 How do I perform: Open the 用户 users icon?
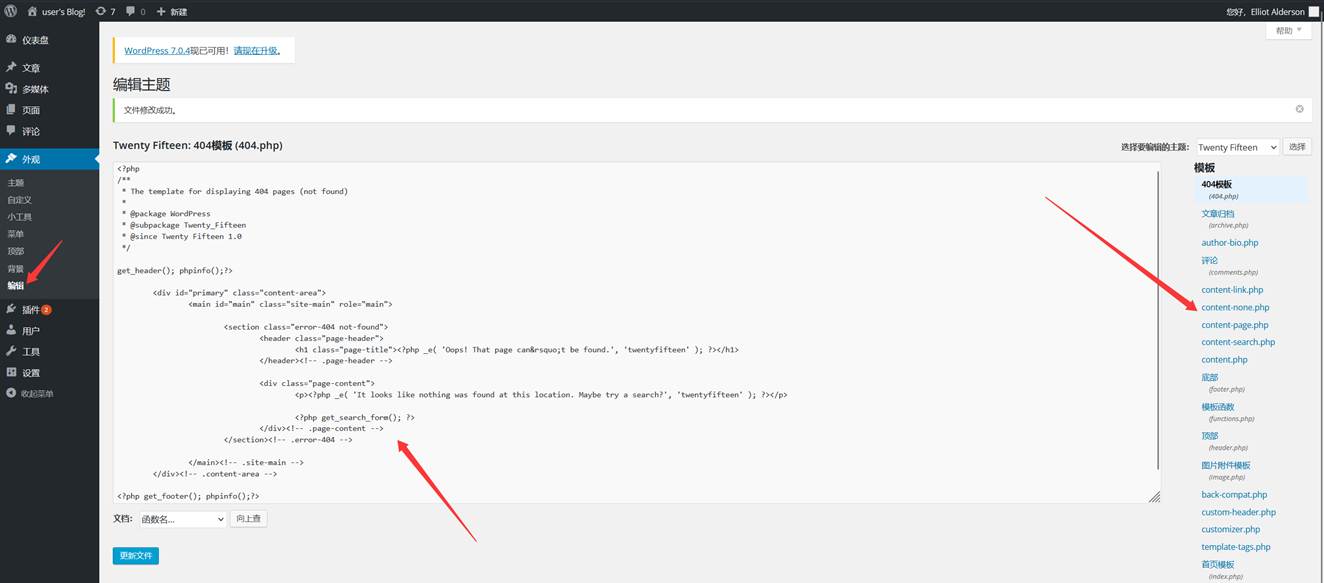coord(11,330)
